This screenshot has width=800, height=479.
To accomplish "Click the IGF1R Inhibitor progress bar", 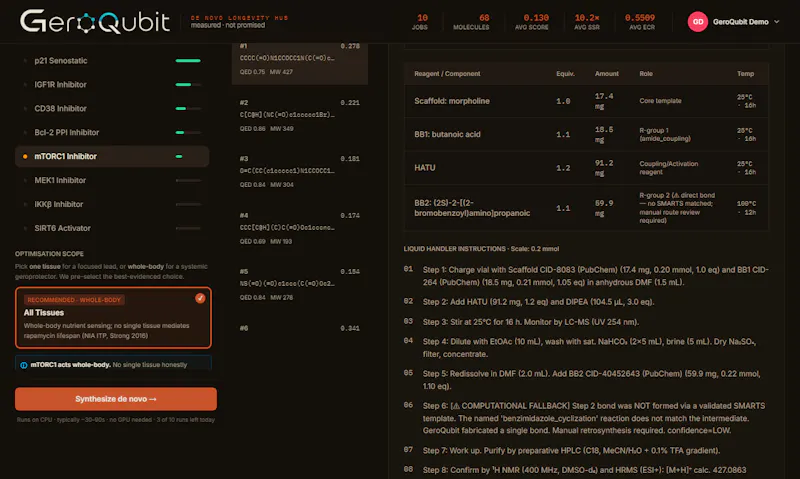I will (x=188, y=85).
